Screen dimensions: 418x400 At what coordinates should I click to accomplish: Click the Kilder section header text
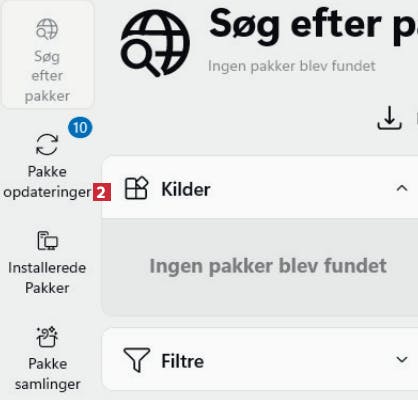(x=186, y=189)
